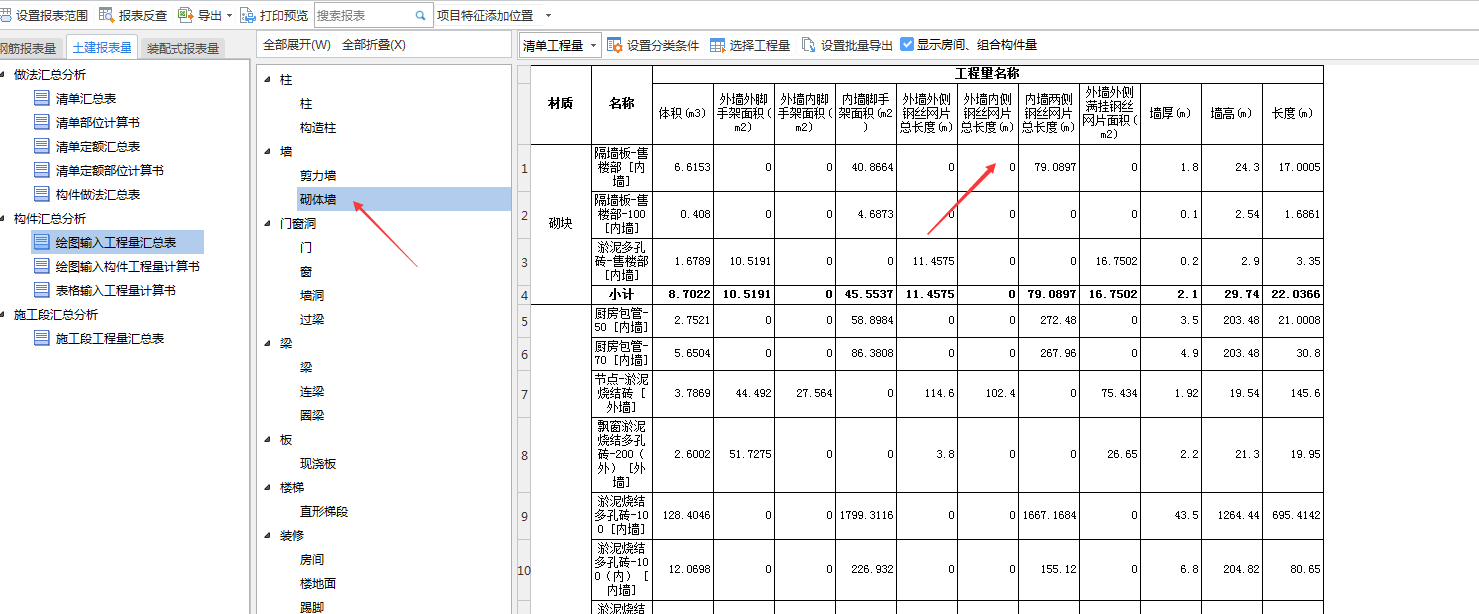Open the 表格输入工程量计算书 report icon

point(41,290)
